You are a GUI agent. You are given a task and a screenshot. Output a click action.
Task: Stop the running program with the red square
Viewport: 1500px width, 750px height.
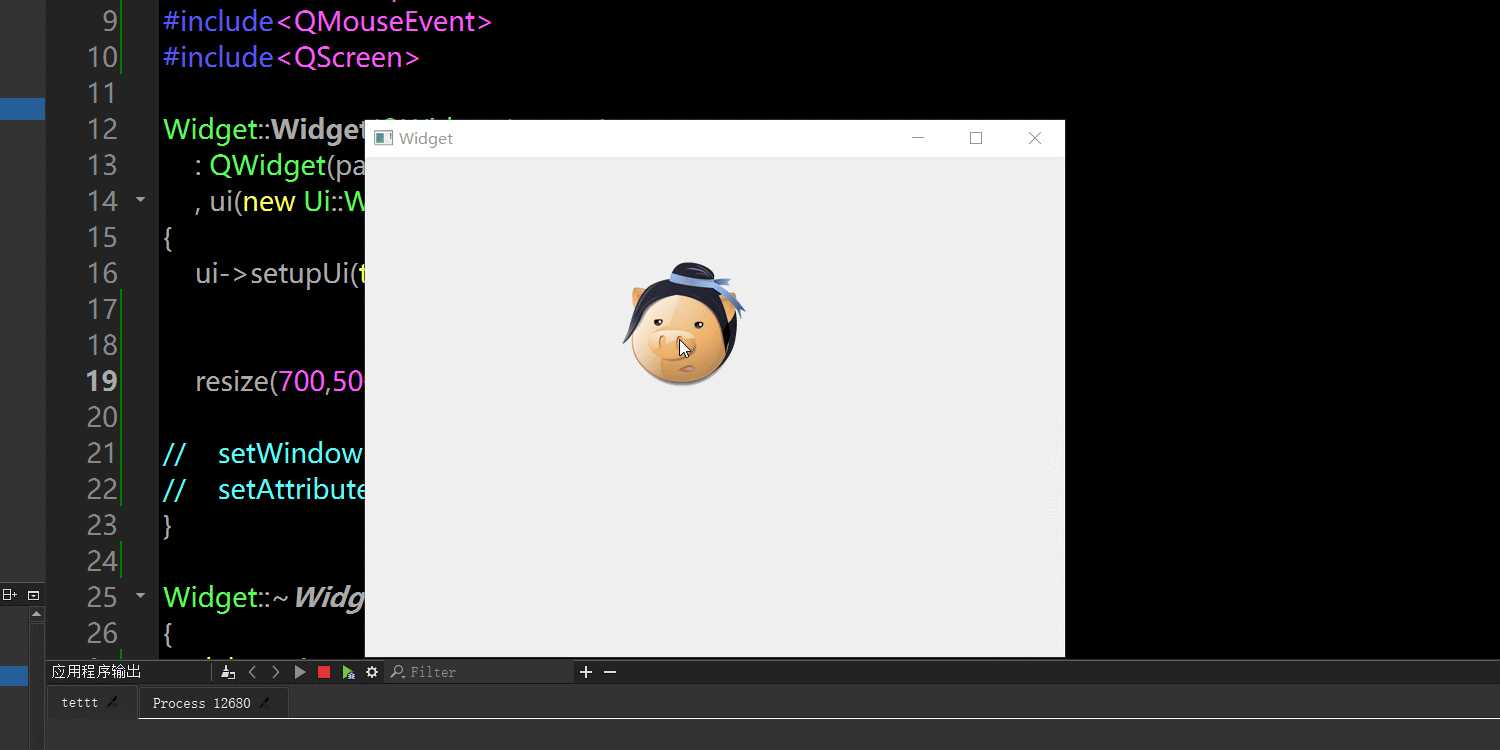pos(324,672)
